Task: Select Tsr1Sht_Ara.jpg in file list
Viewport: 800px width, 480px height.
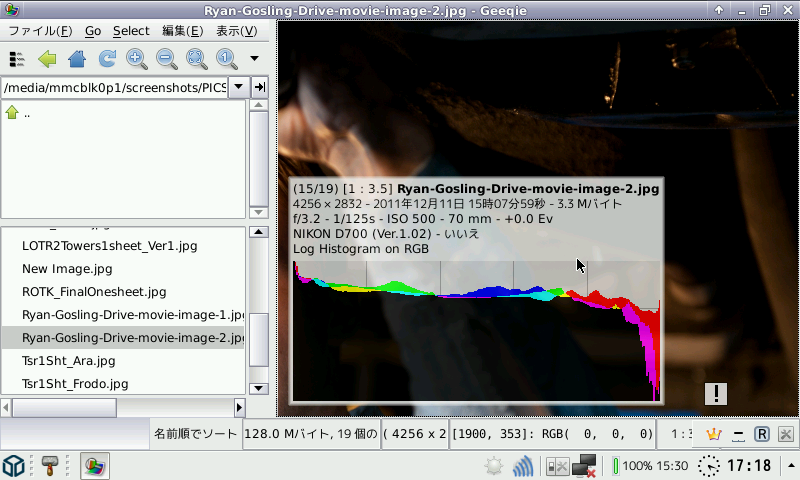Action: 123,361
